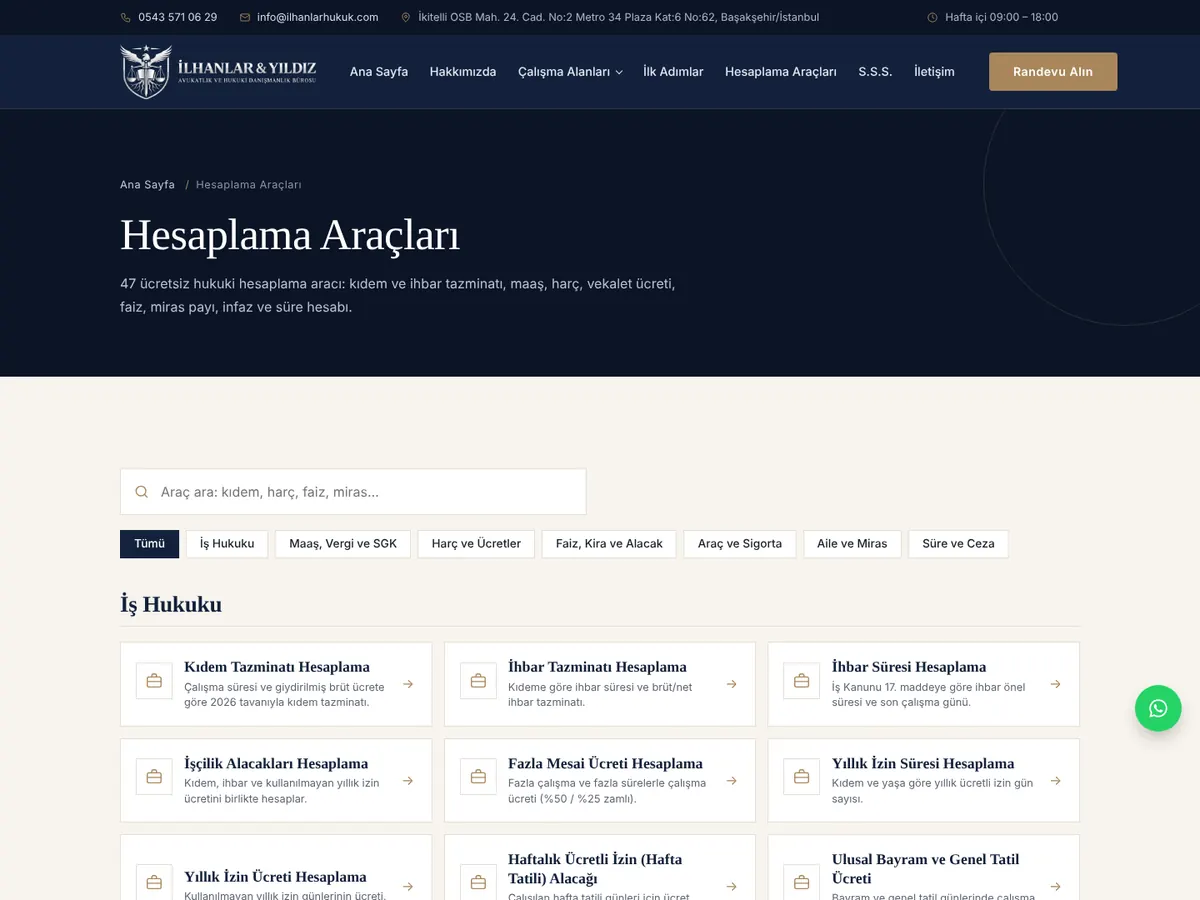1200x900 pixels.
Task: Click the Randevu Alın button
Action: 1053,72
